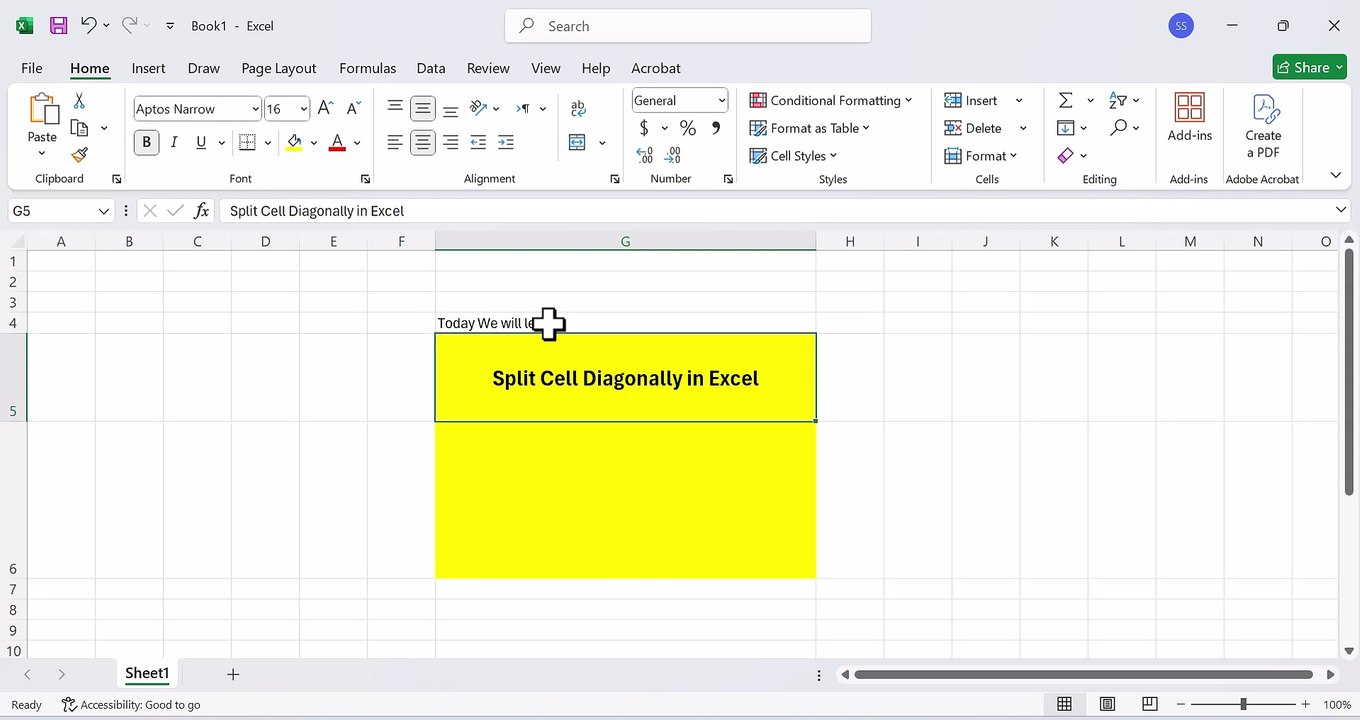The height and width of the screenshot is (720, 1360).
Task: Toggle Middle Align vertical alignment
Action: pyautogui.click(x=423, y=108)
